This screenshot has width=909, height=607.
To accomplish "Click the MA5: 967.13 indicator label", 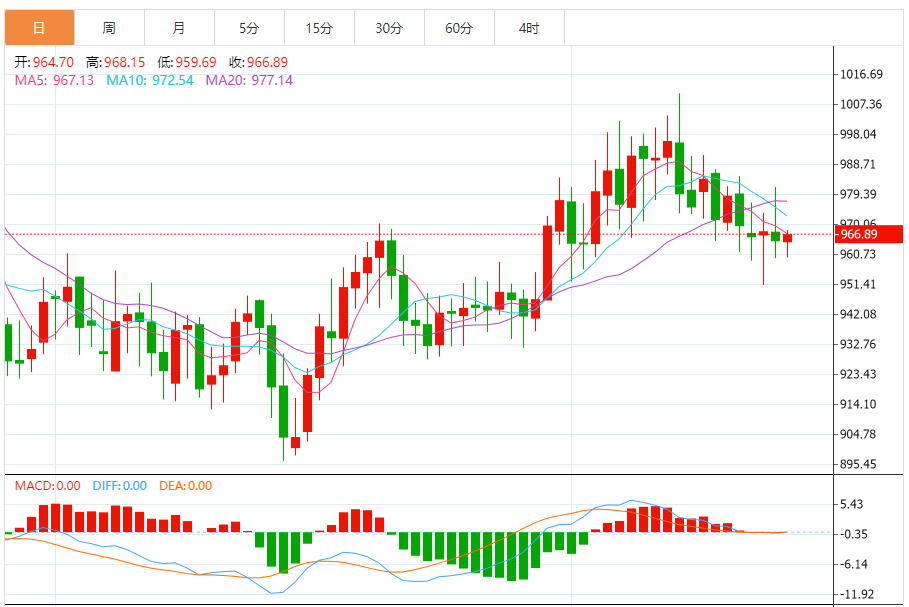I will [54, 80].
